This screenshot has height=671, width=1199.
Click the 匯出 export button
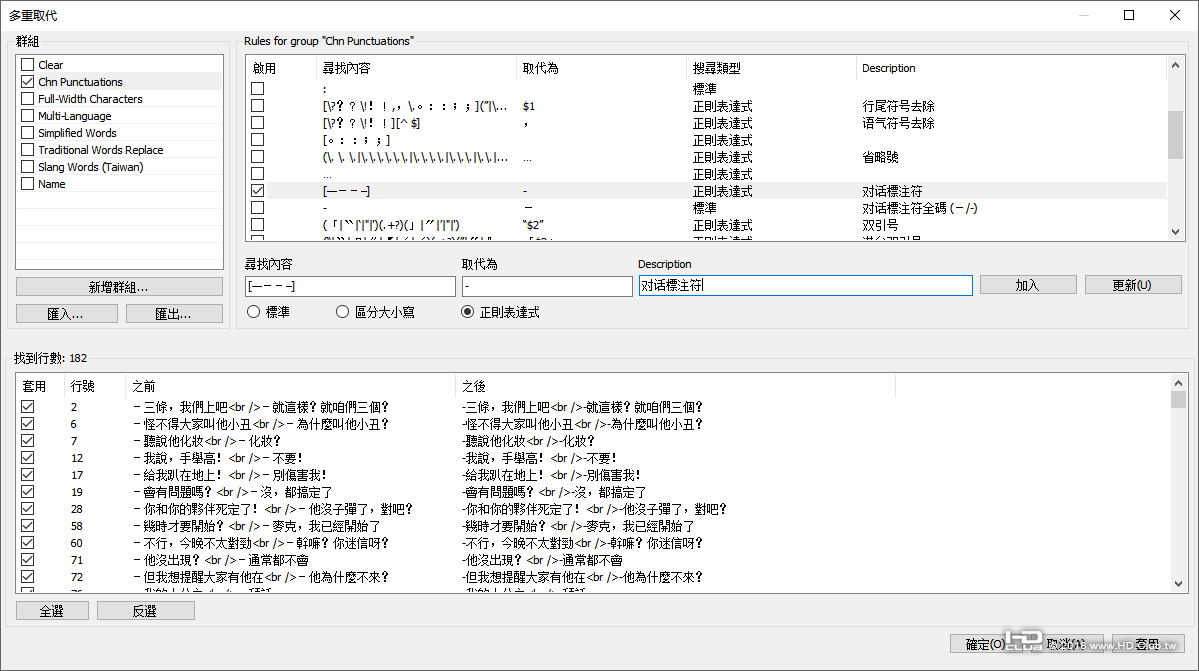174,313
